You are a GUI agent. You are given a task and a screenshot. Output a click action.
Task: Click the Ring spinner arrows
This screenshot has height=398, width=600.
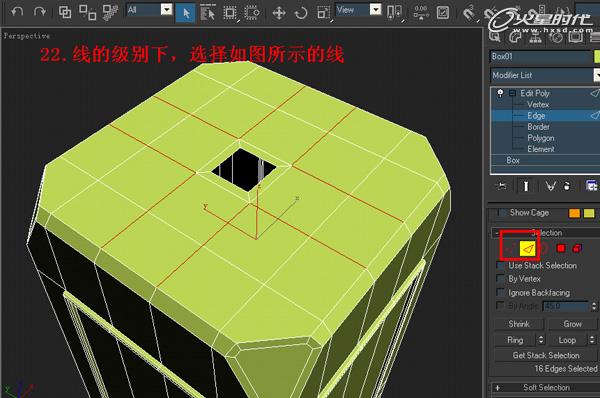541,340
